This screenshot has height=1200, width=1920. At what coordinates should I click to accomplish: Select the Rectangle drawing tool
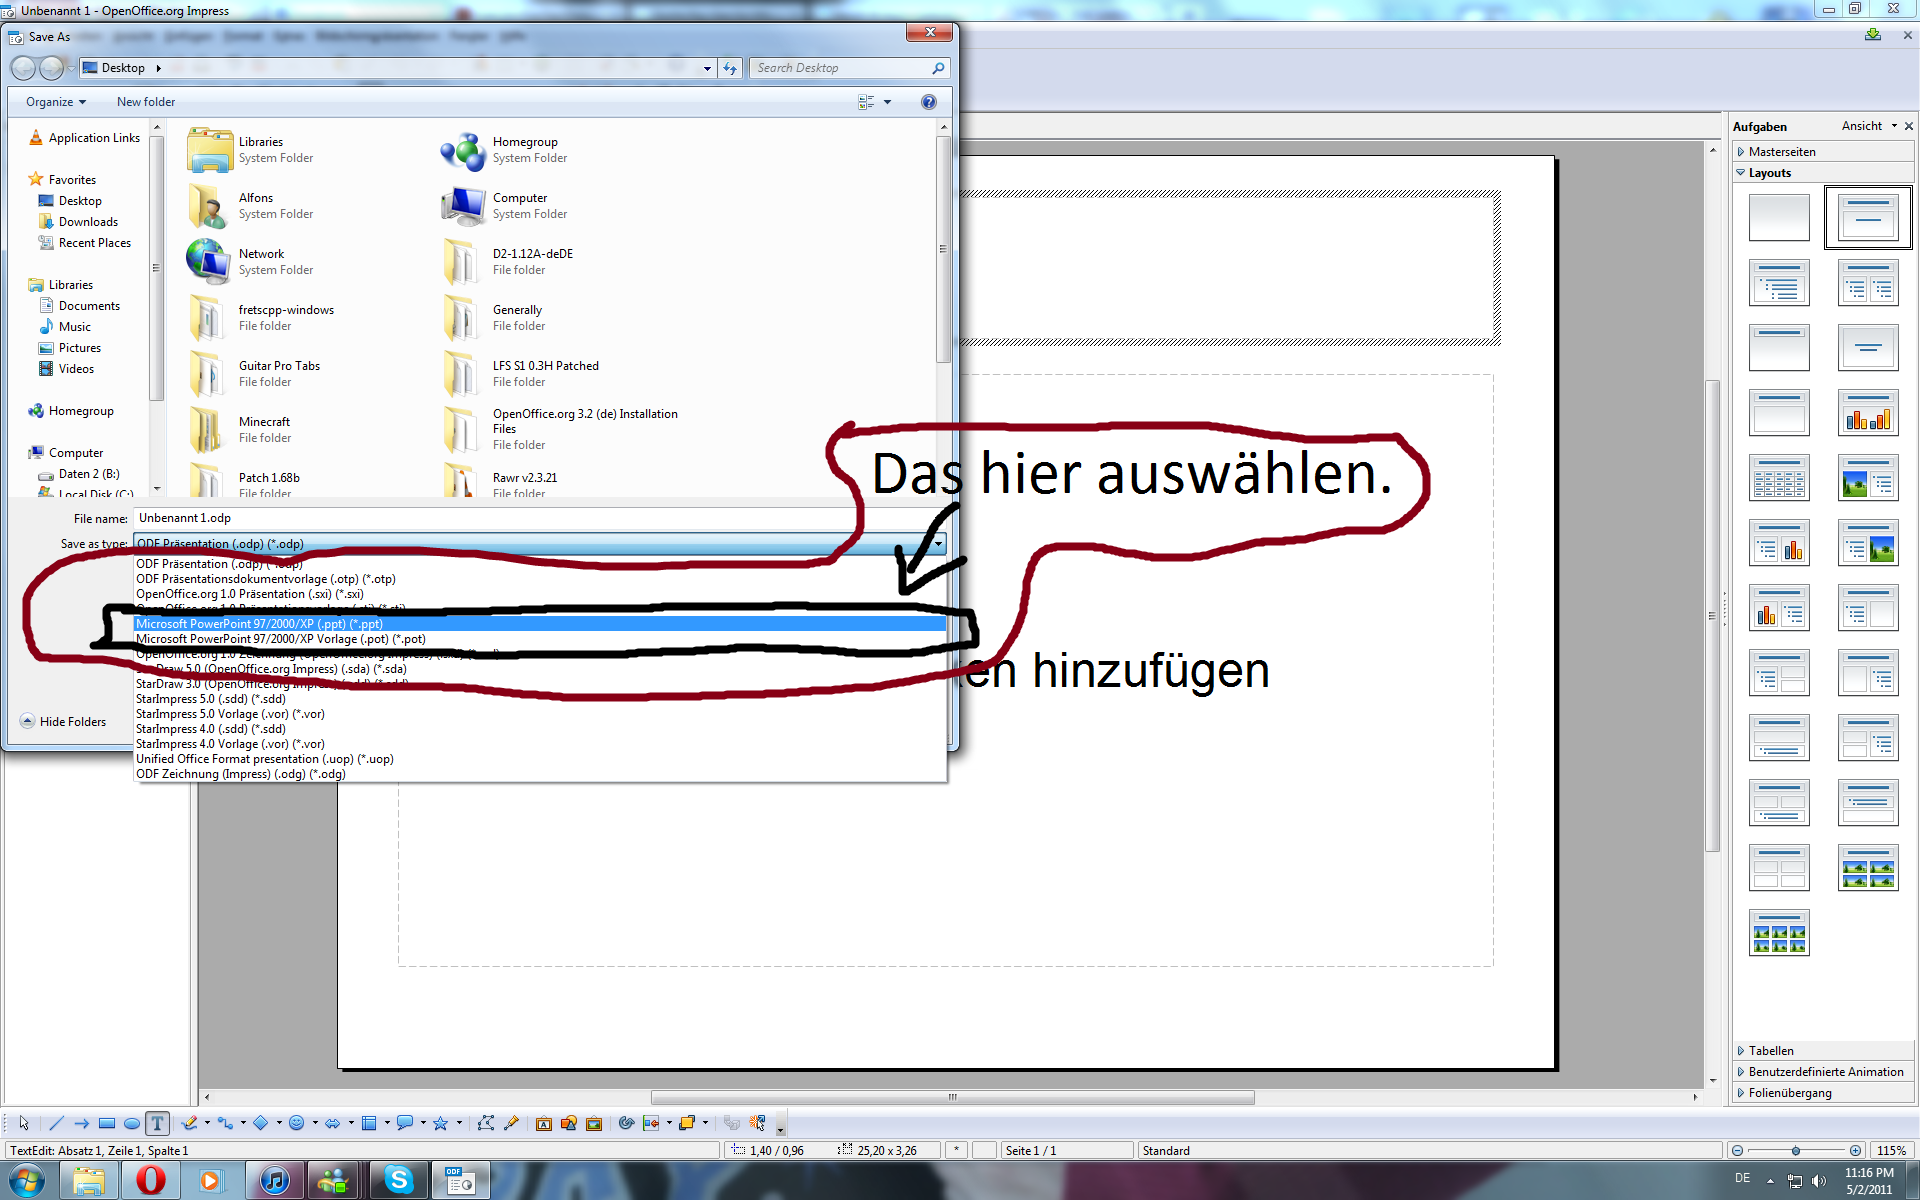pyautogui.click(x=107, y=1123)
